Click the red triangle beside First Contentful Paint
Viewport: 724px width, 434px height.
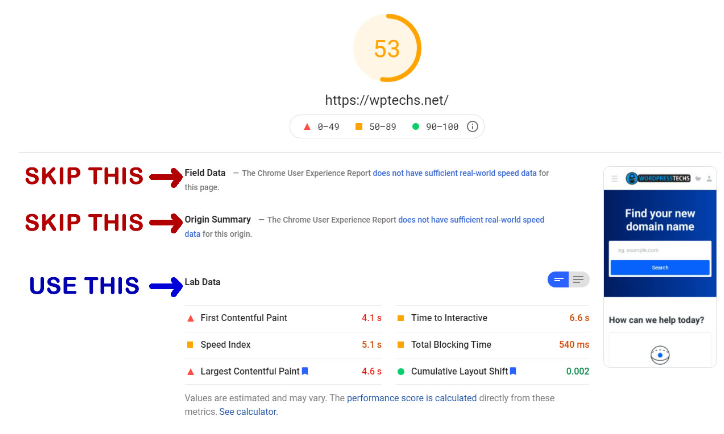coord(190,318)
